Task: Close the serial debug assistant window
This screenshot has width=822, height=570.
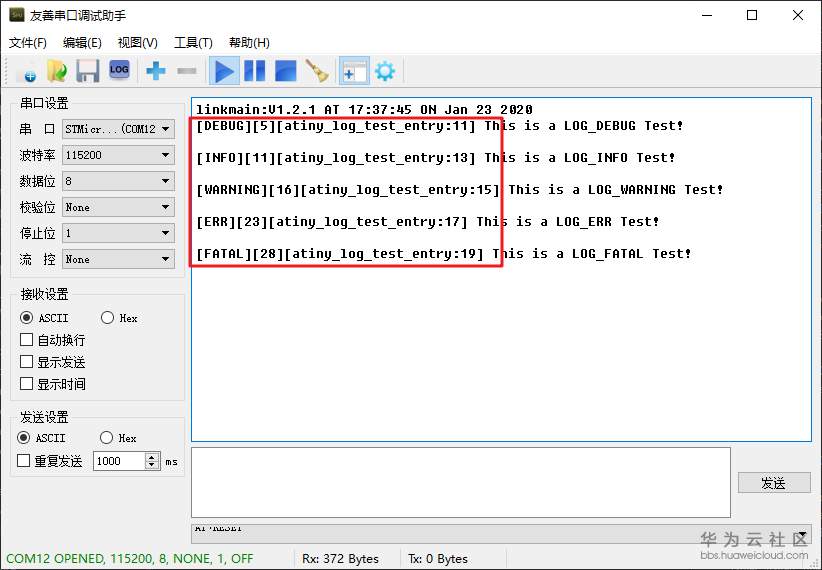Action: coord(798,15)
